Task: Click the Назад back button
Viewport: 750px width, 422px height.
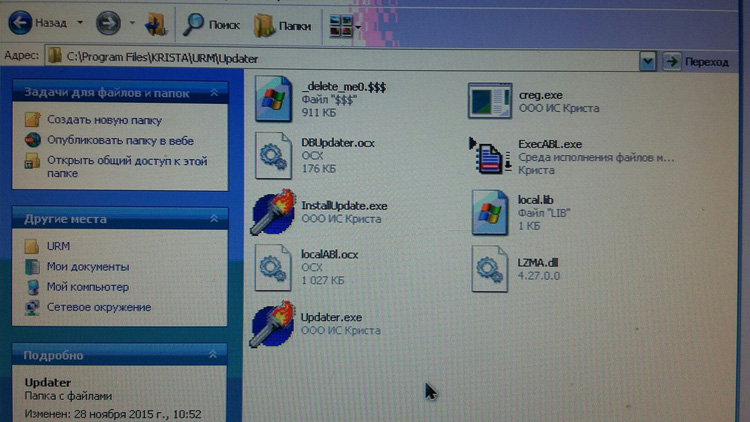Action: [x=40, y=21]
